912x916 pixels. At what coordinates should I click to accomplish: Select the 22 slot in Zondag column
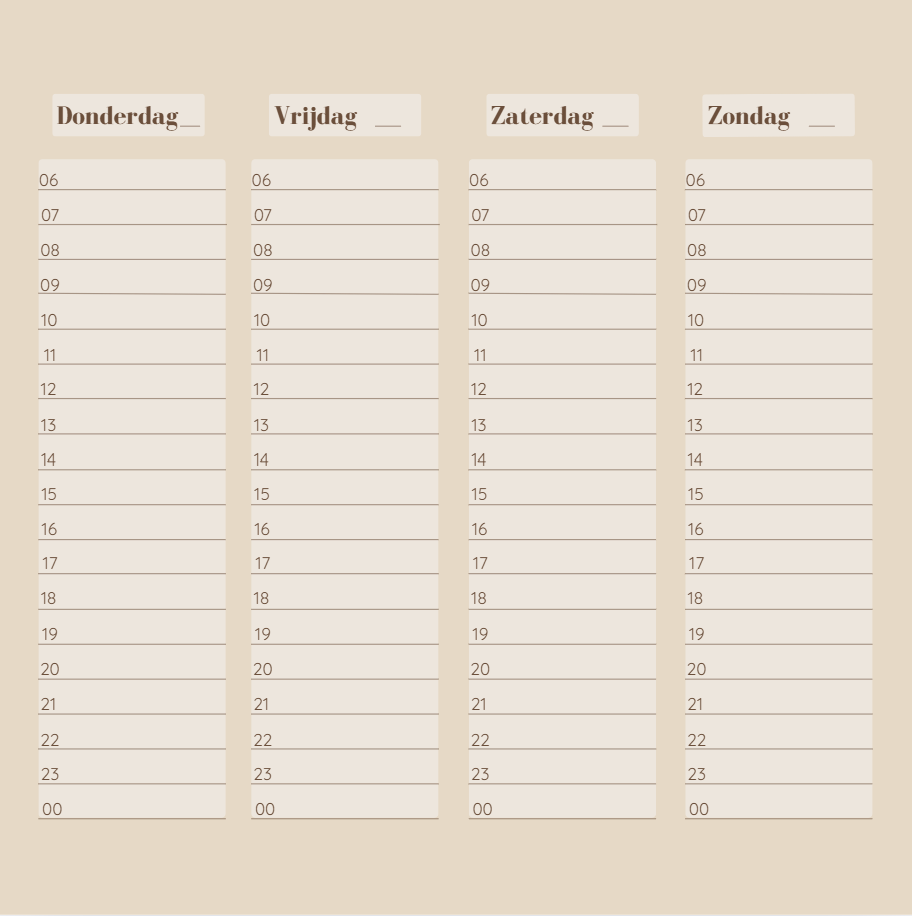[x=779, y=739]
